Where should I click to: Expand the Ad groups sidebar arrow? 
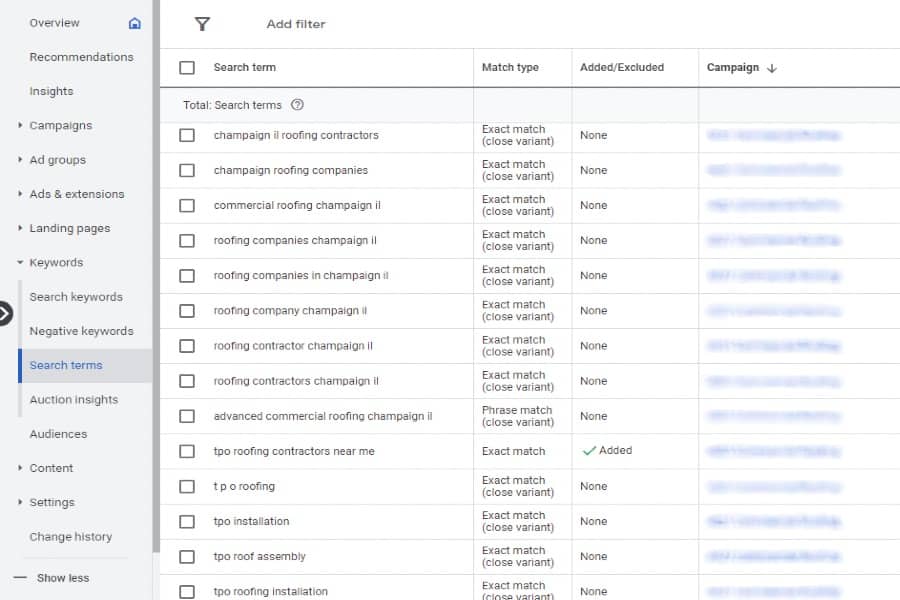tap(20, 160)
